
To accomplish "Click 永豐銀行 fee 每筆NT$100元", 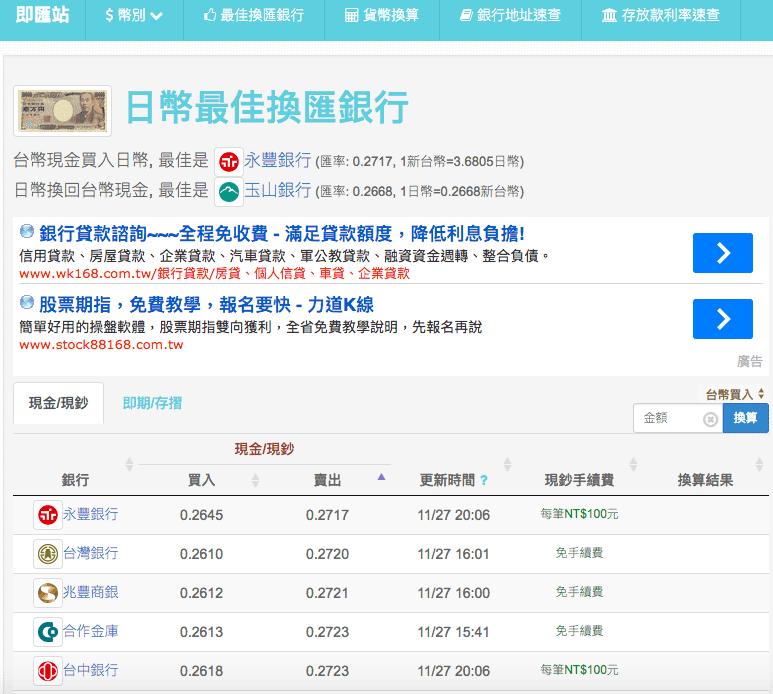I will coord(579,514).
